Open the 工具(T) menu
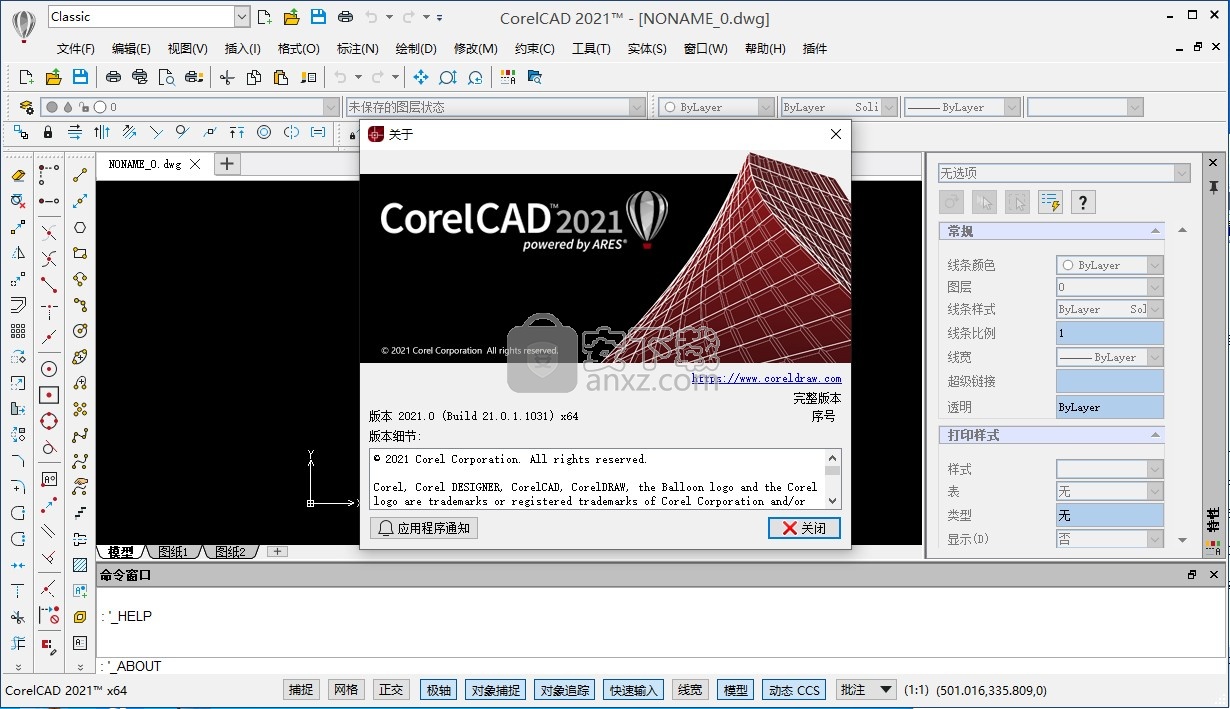This screenshot has width=1230, height=709. point(591,48)
